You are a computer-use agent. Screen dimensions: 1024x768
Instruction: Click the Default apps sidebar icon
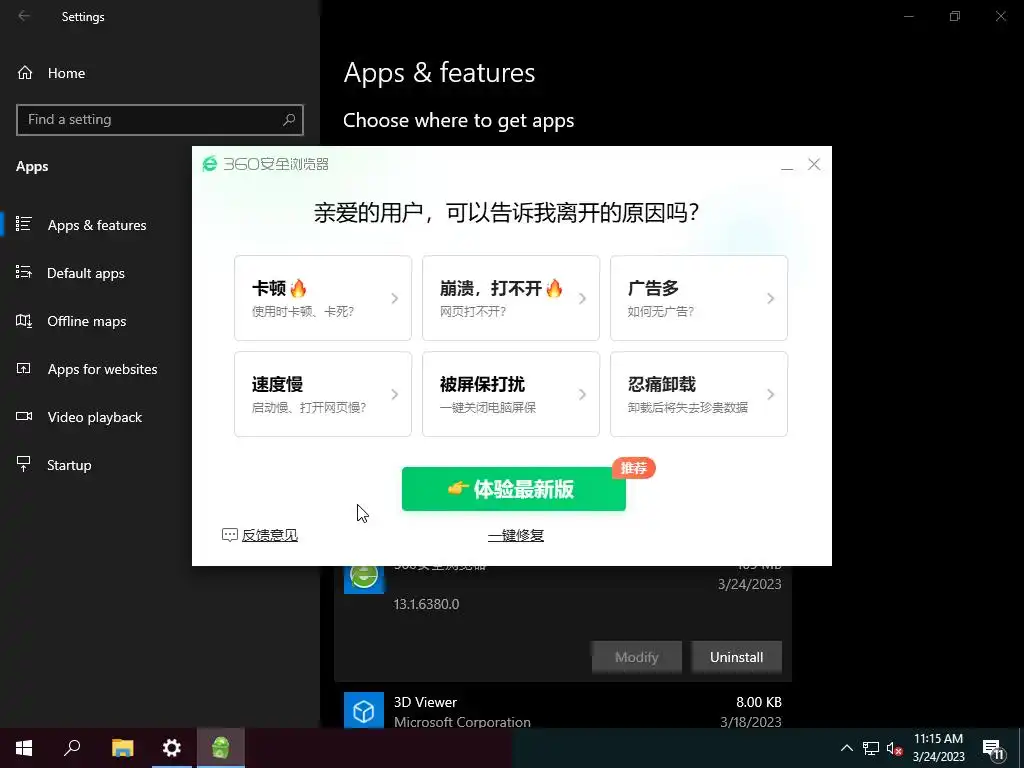pos(24,272)
